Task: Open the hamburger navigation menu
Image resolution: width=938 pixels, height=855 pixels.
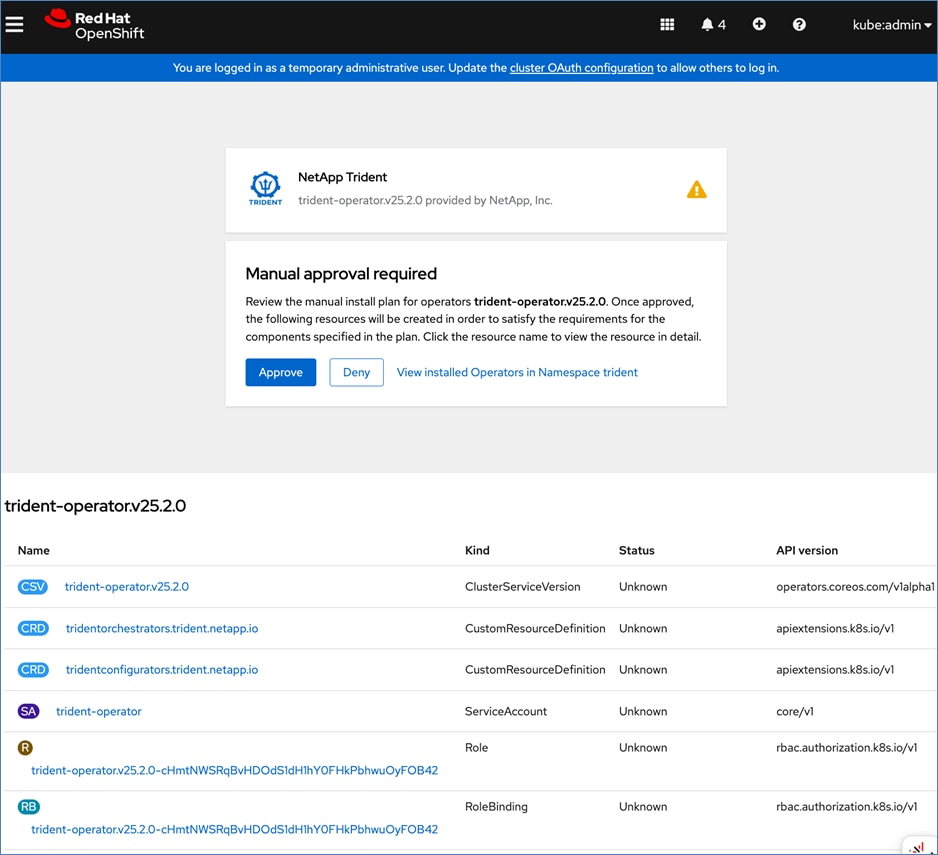Action: click(x=14, y=25)
